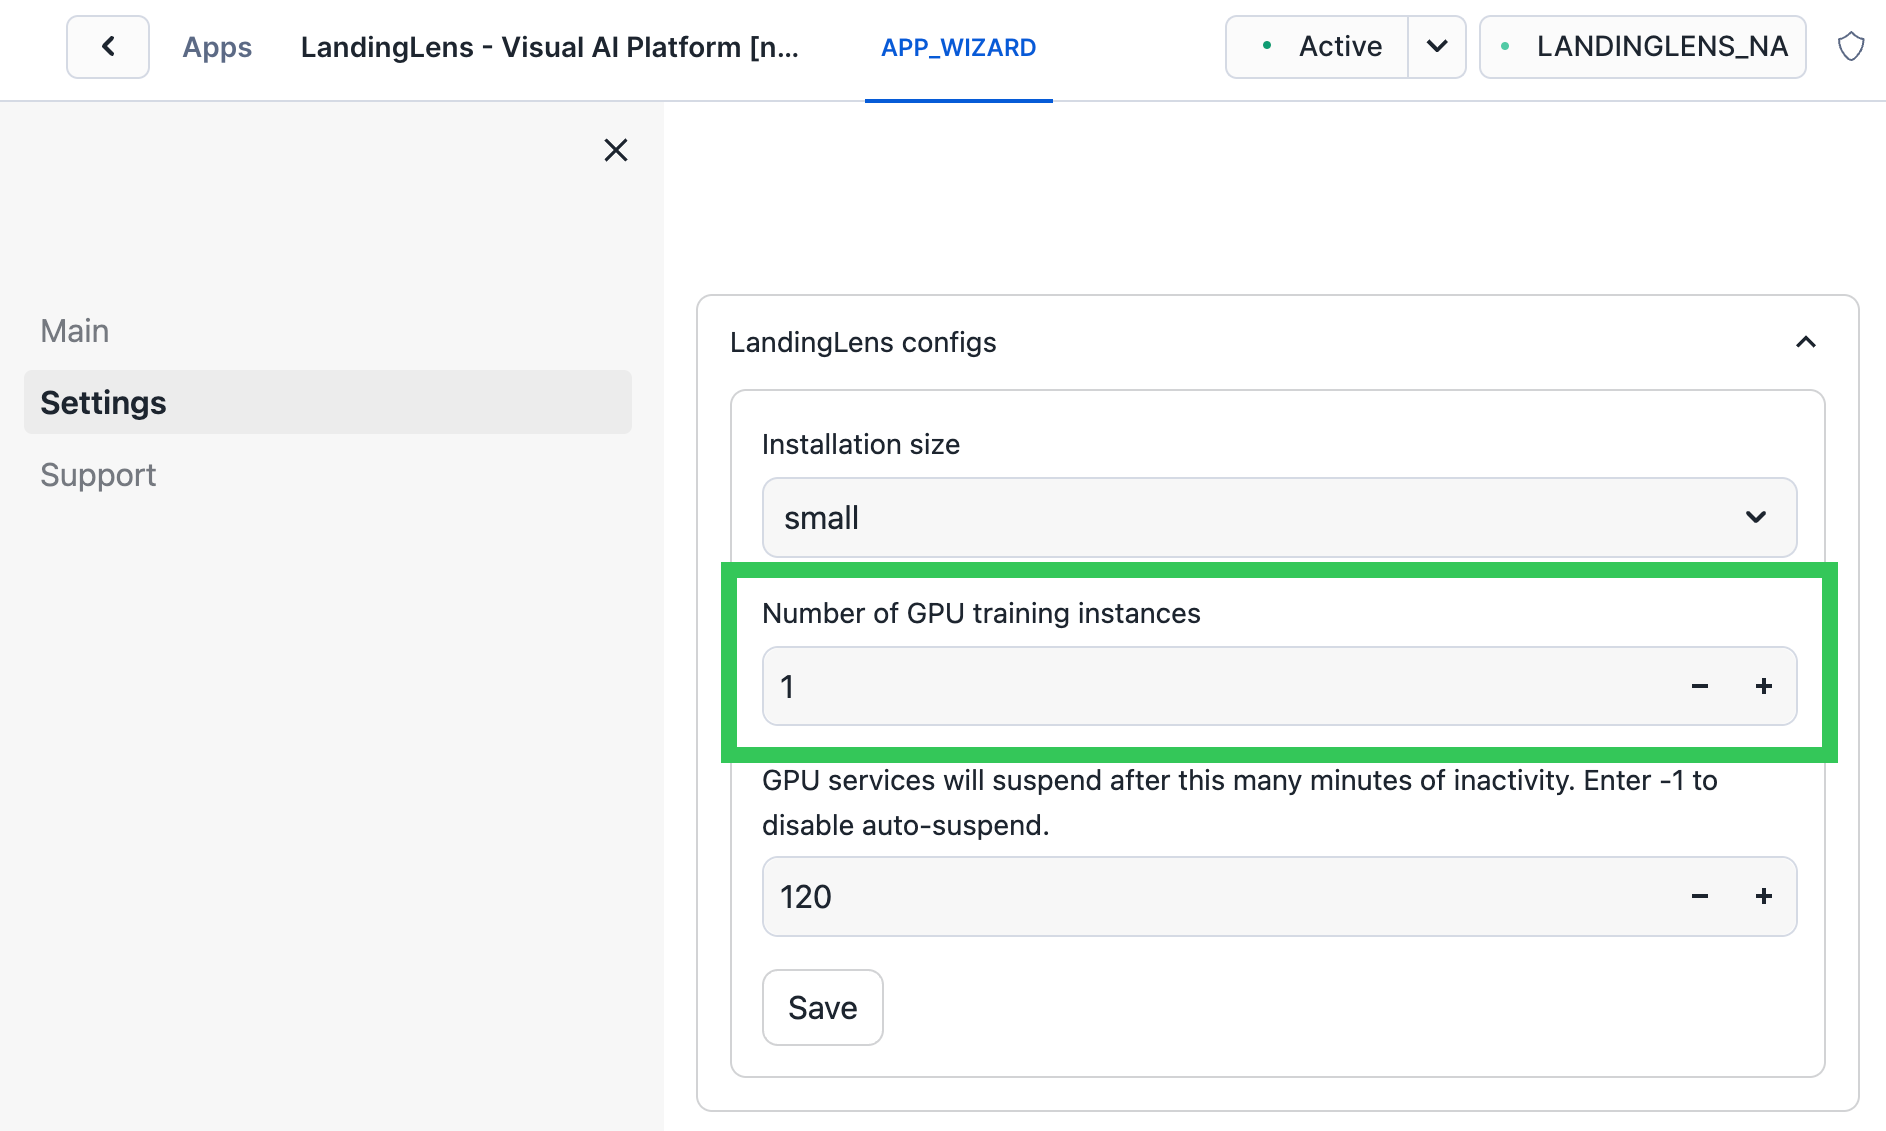
Task: Increase the number of GPU training instances
Action: pos(1763,686)
